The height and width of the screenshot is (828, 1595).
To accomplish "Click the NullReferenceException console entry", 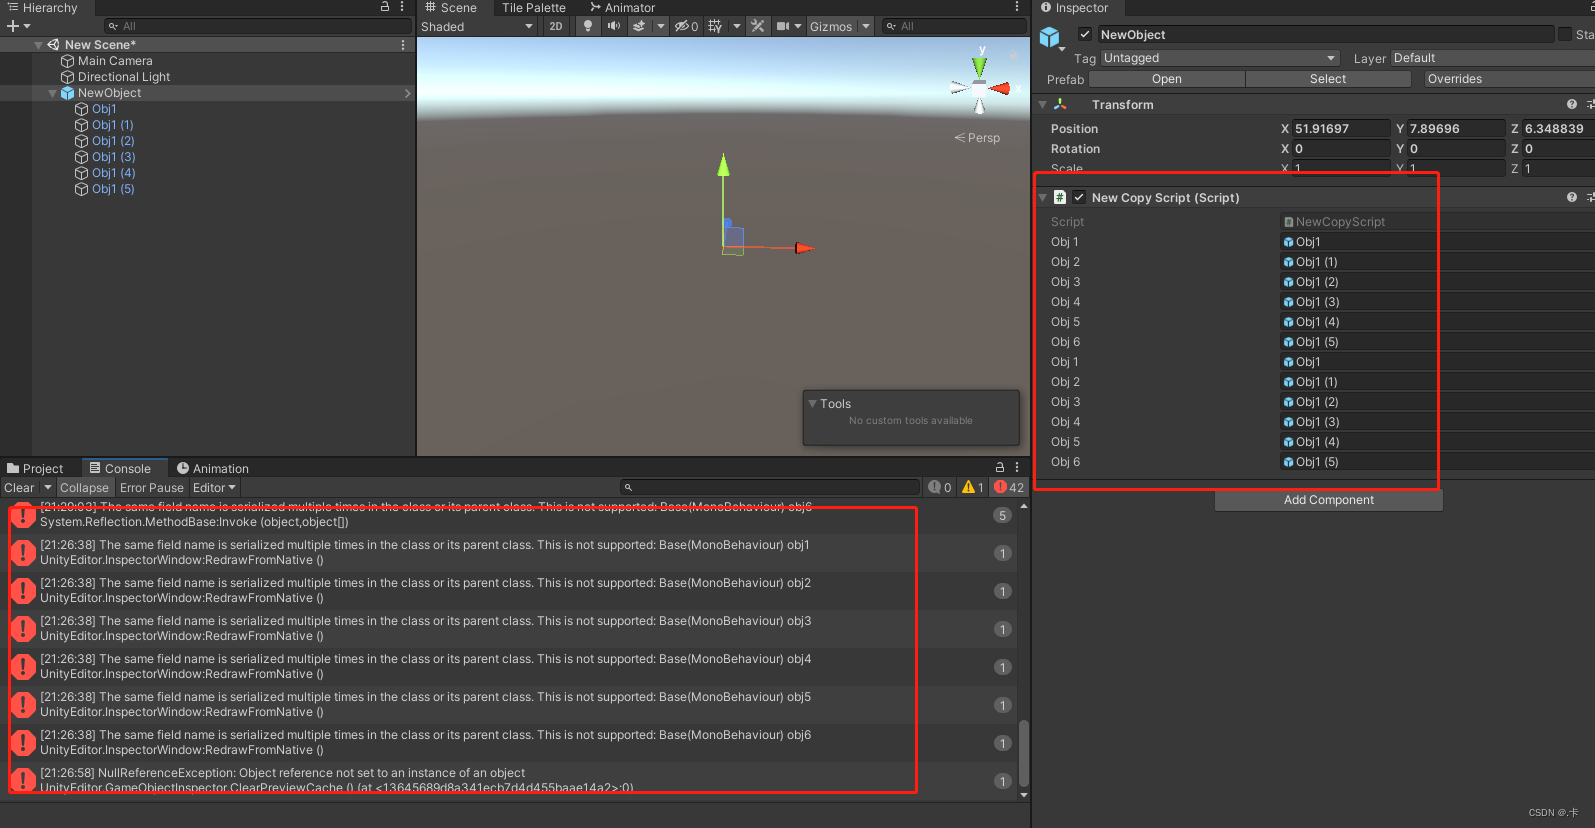I will coord(510,780).
